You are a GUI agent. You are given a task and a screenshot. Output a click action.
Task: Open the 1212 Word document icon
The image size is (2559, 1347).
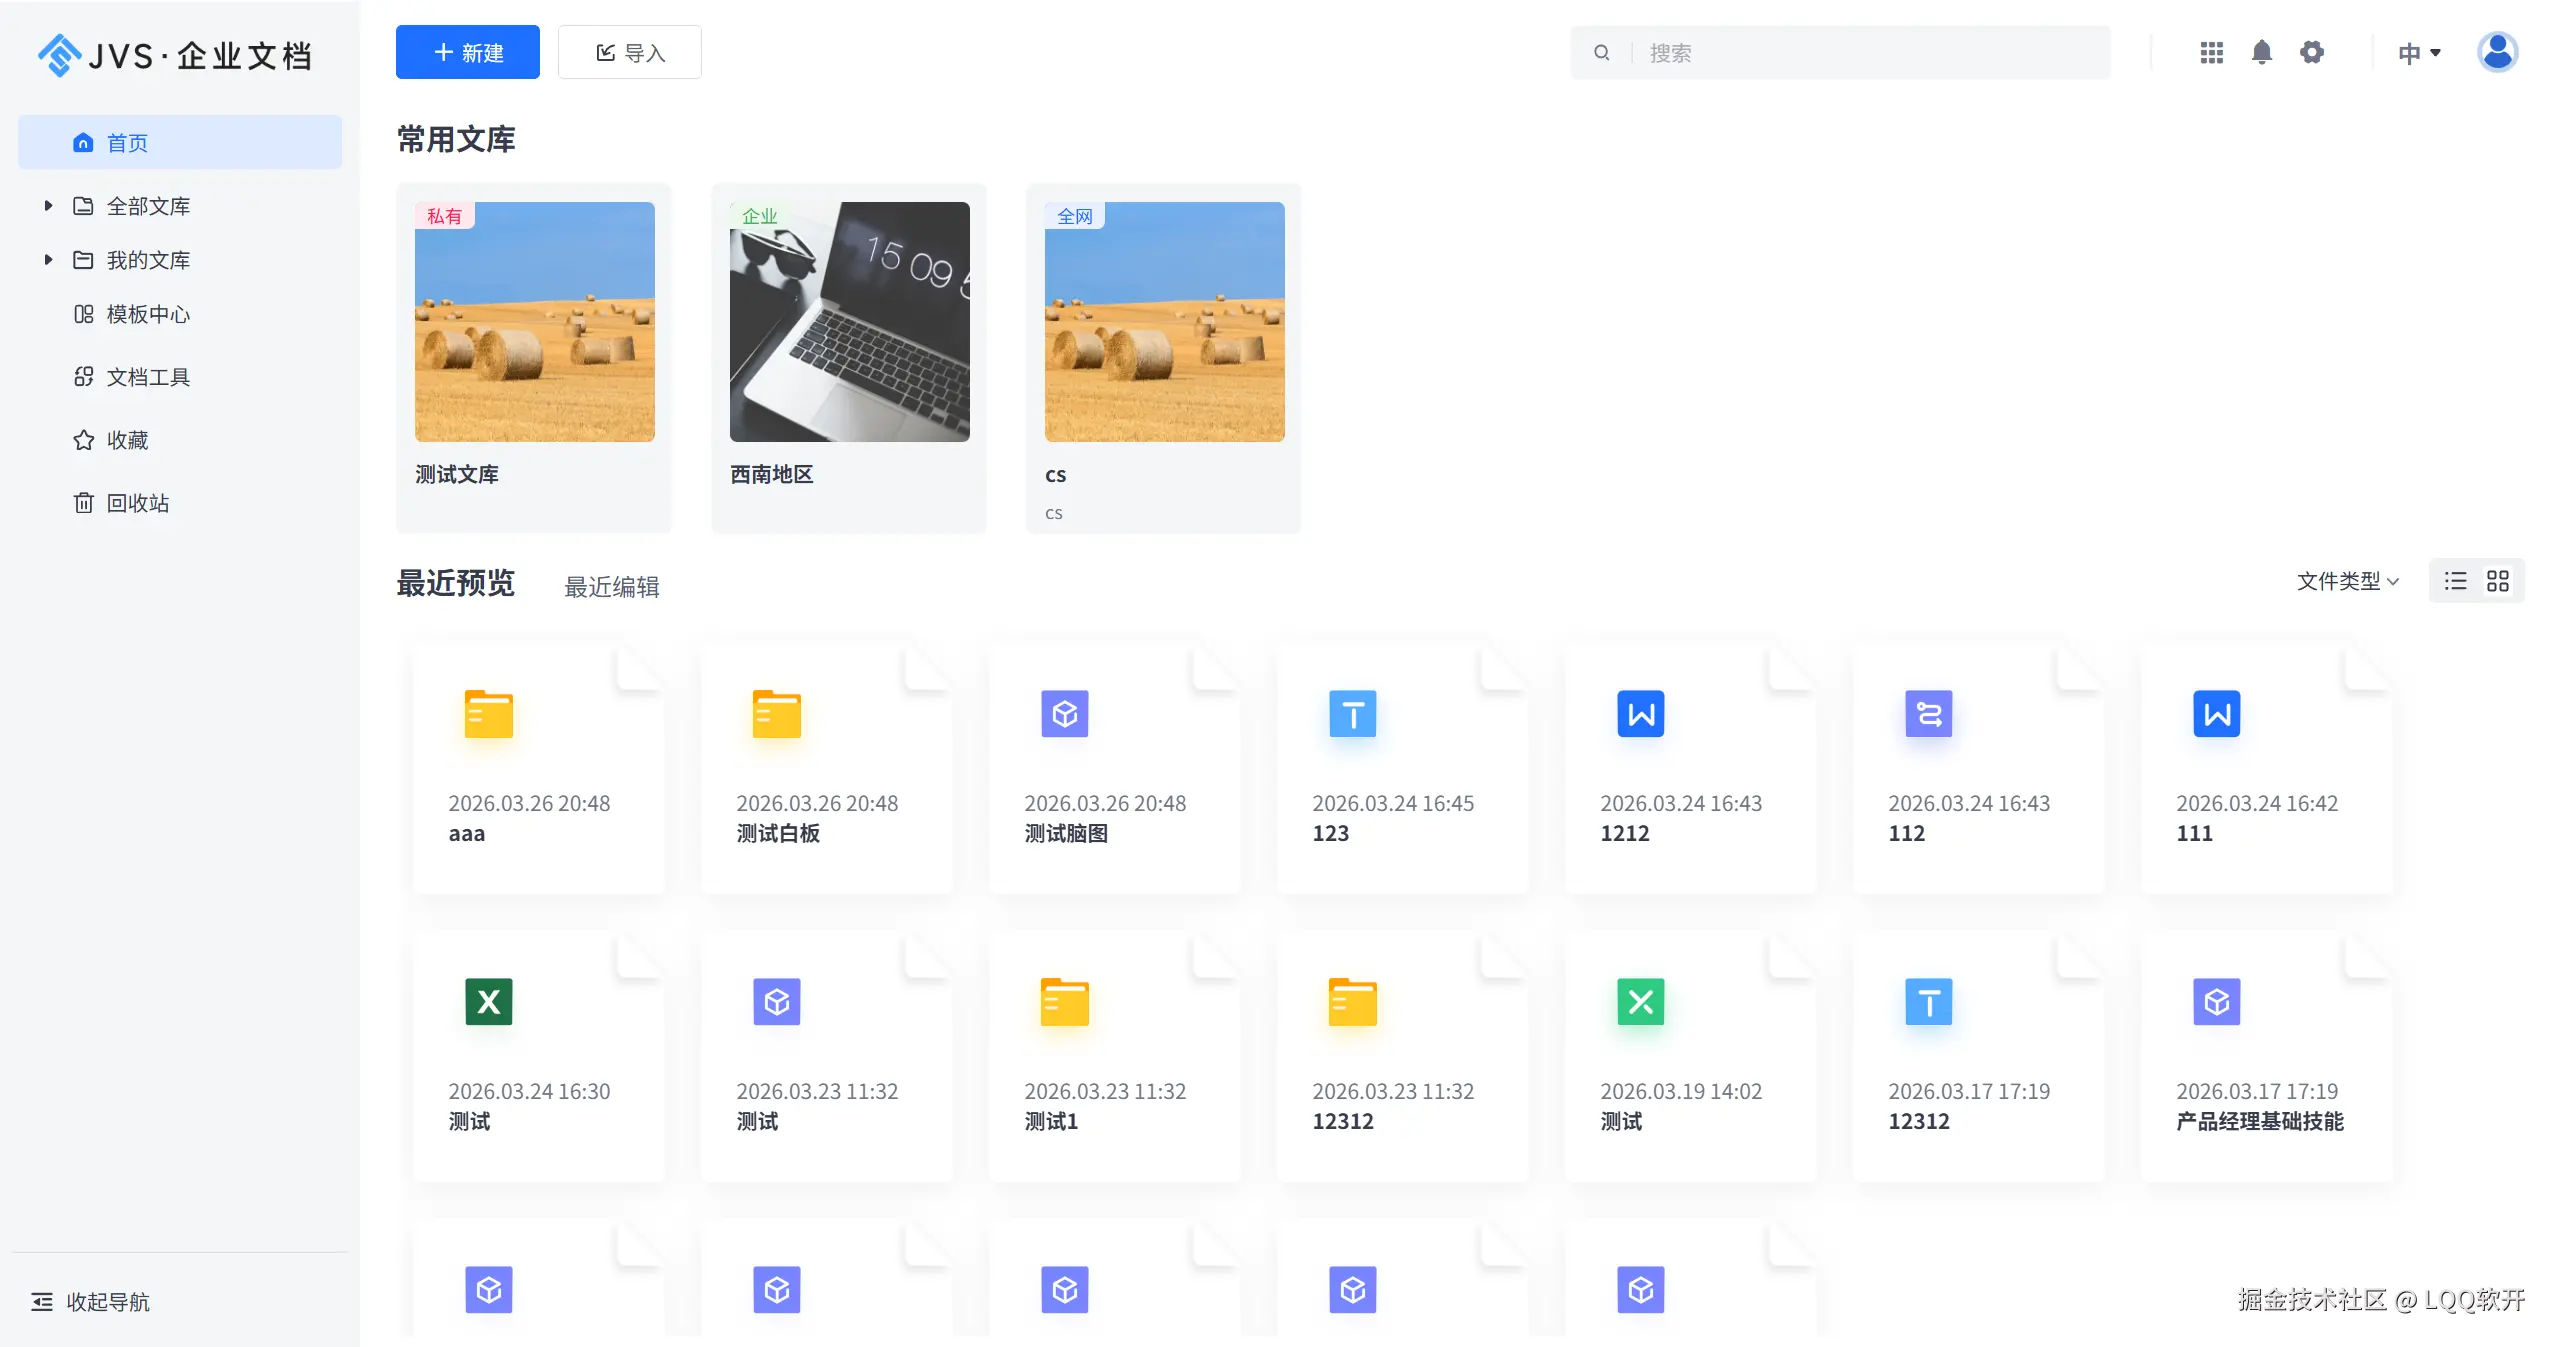tap(1640, 714)
